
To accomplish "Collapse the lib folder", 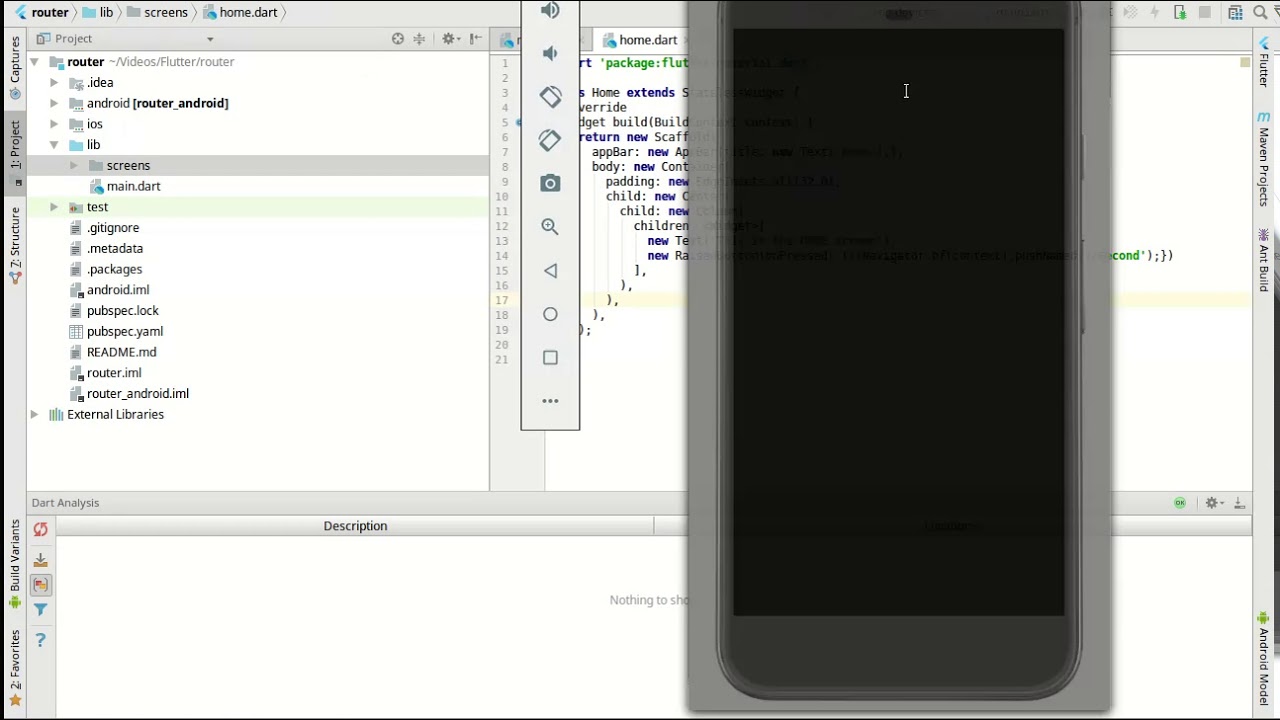I will 54,145.
